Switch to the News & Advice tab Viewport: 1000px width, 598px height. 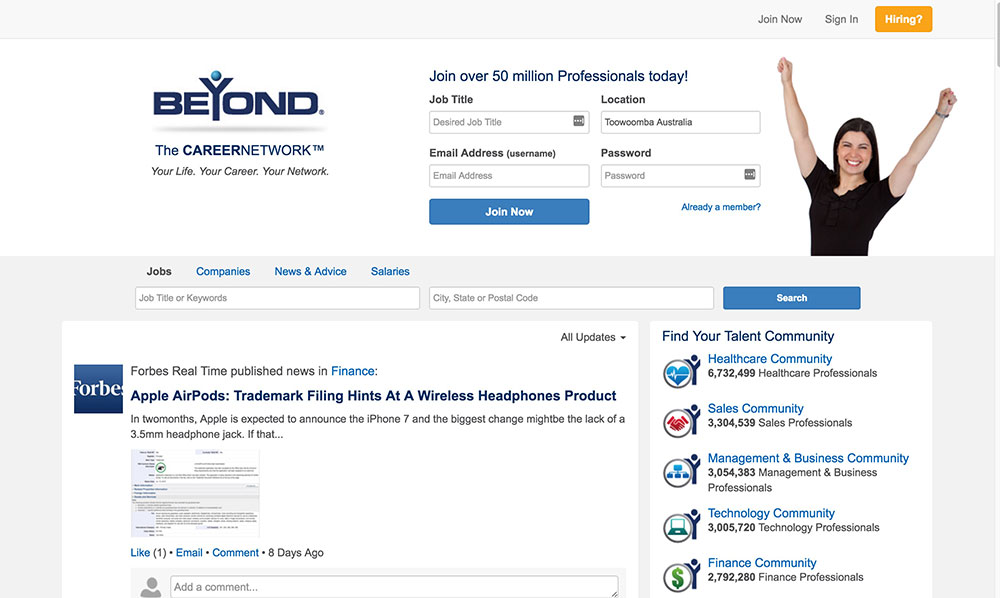coord(311,272)
